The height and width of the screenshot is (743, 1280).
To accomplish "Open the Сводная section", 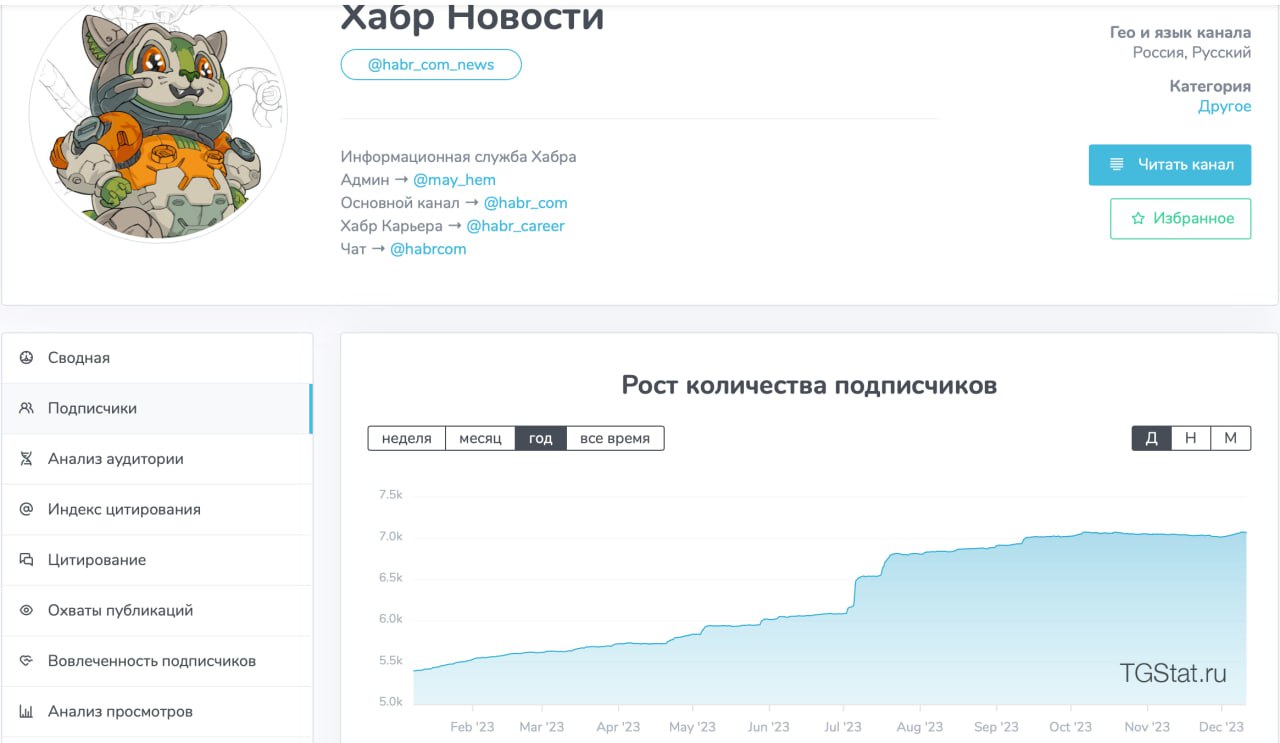I will pyautogui.click(x=157, y=358).
